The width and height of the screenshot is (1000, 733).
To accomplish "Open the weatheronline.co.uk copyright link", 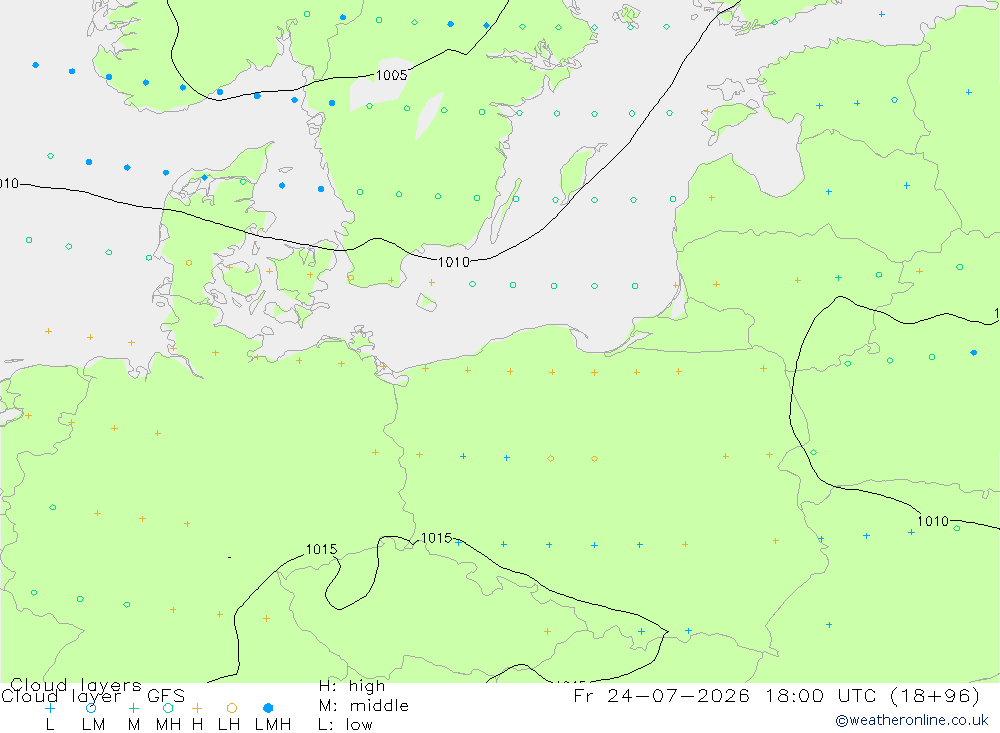I will click(x=911, y=720).
